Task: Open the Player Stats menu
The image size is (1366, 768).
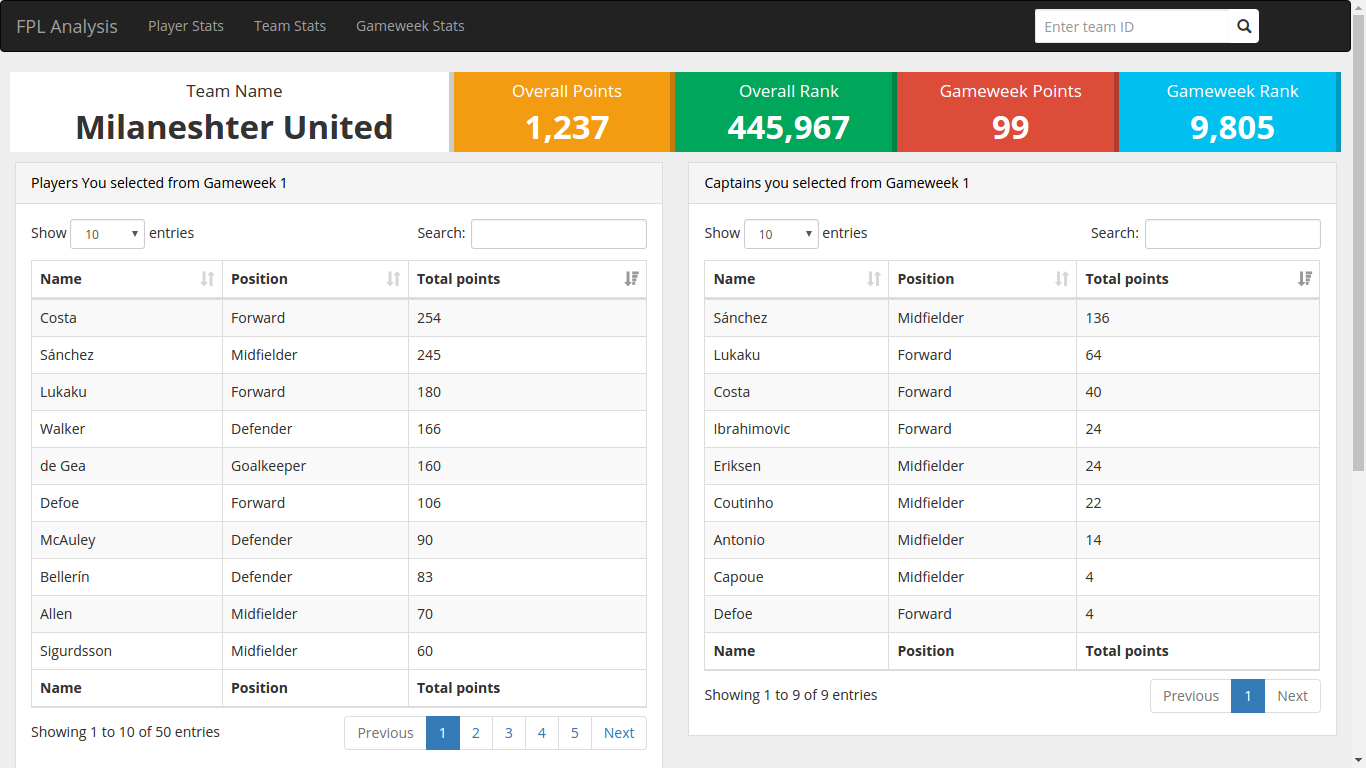Action: click(186, 26)
